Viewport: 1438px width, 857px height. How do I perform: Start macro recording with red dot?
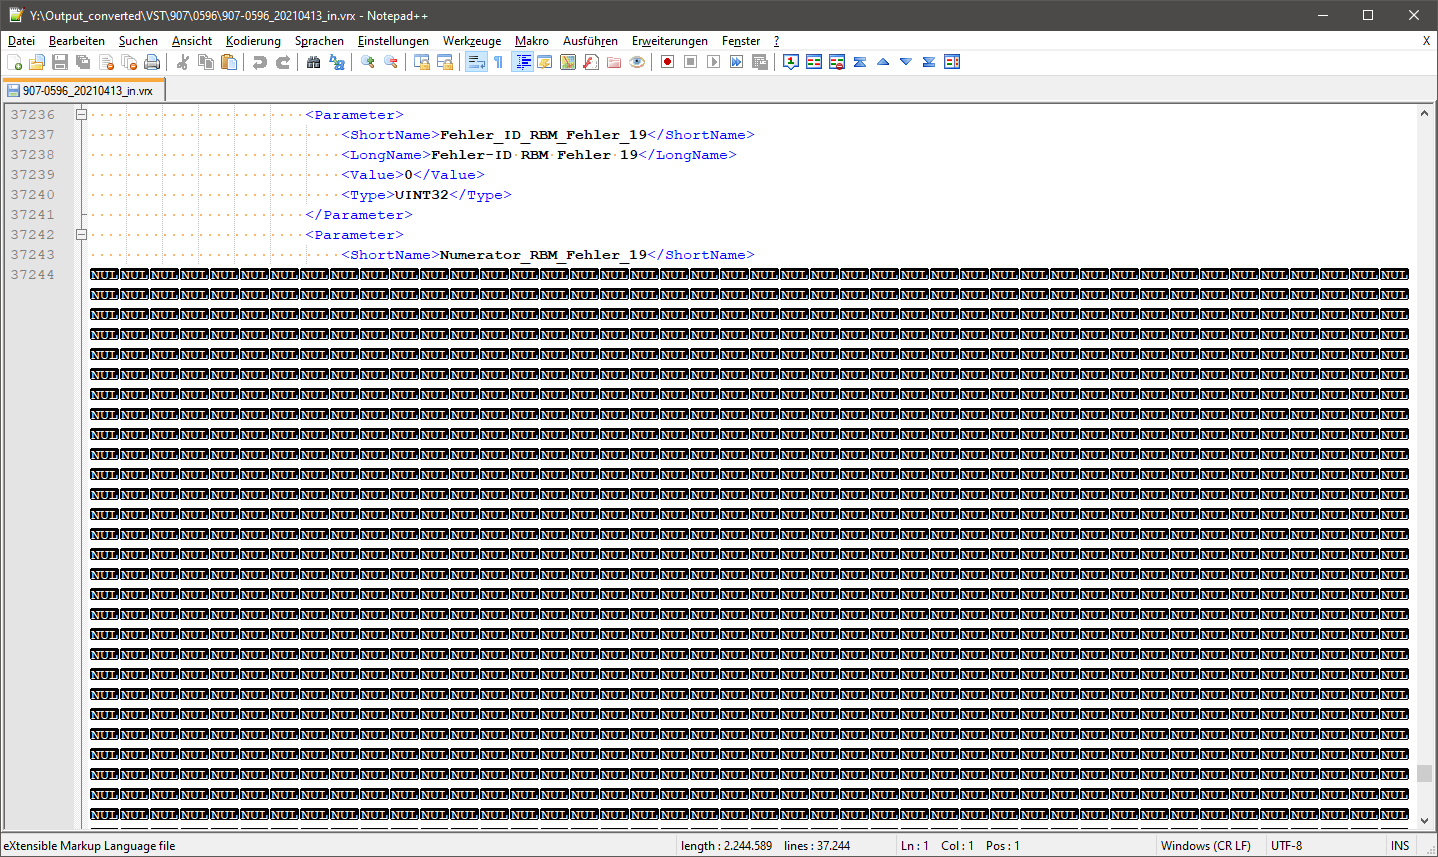pos(667,62)
